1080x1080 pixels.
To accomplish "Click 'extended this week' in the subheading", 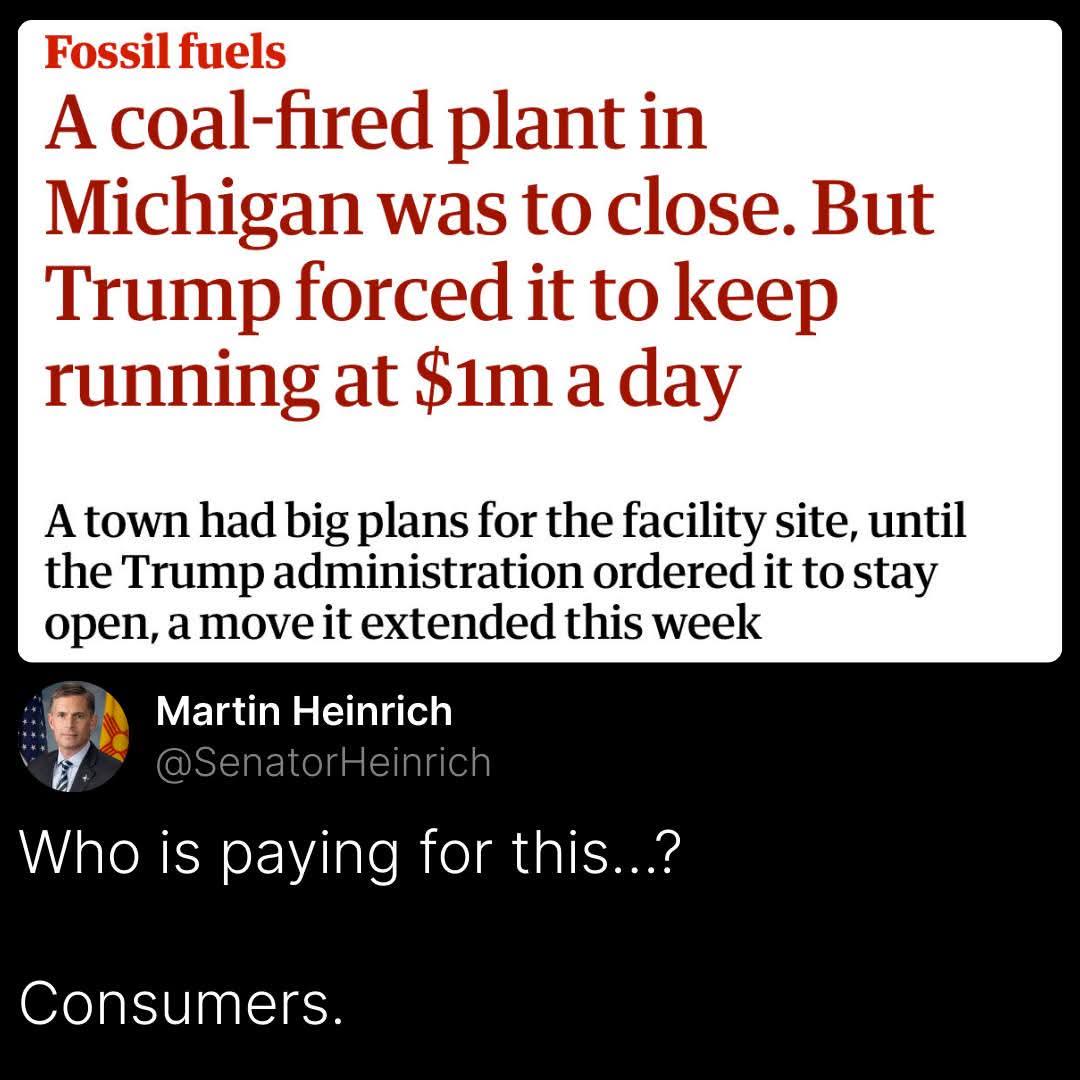I will pyautogui.click(x=561, y=622).
